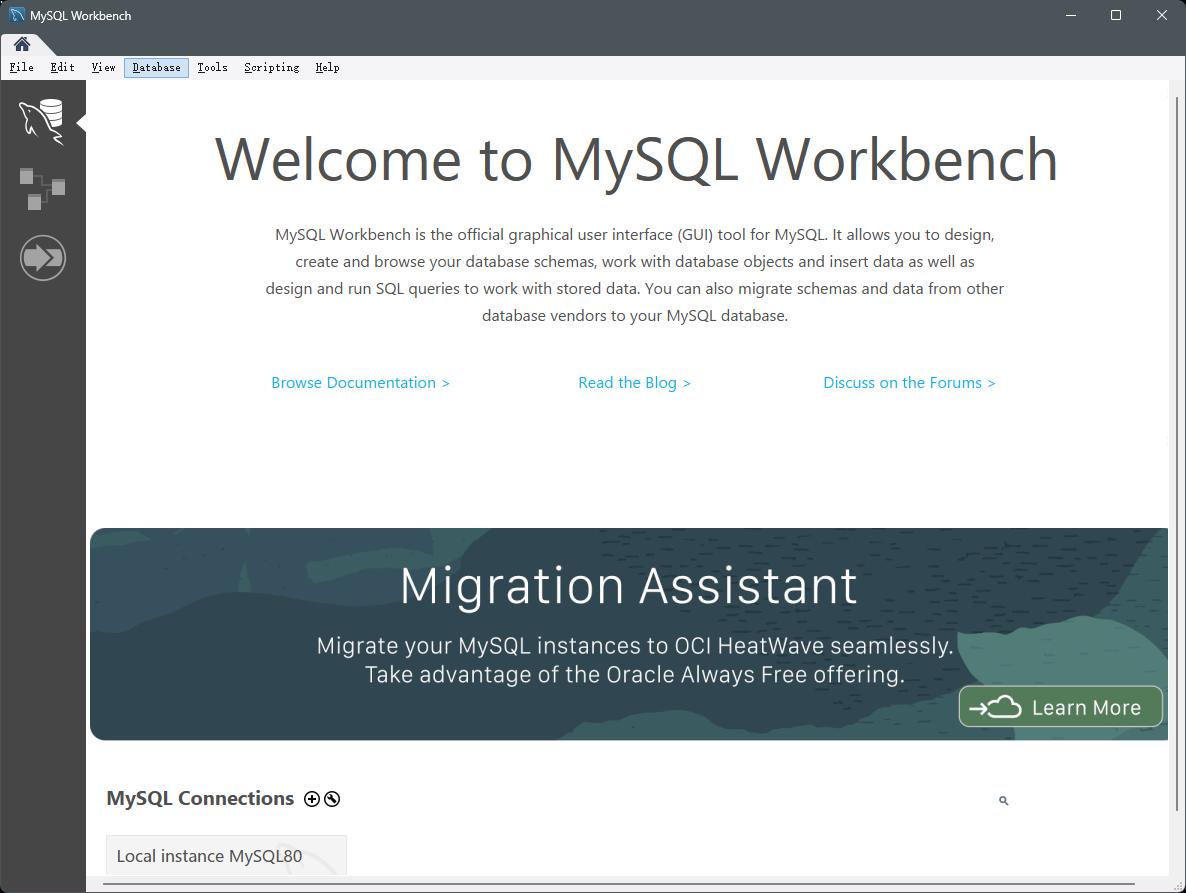The width and height of the screenshot is (1186, 893).
Task: Minimize the MySQL Workbench window
Action: 1070,15
